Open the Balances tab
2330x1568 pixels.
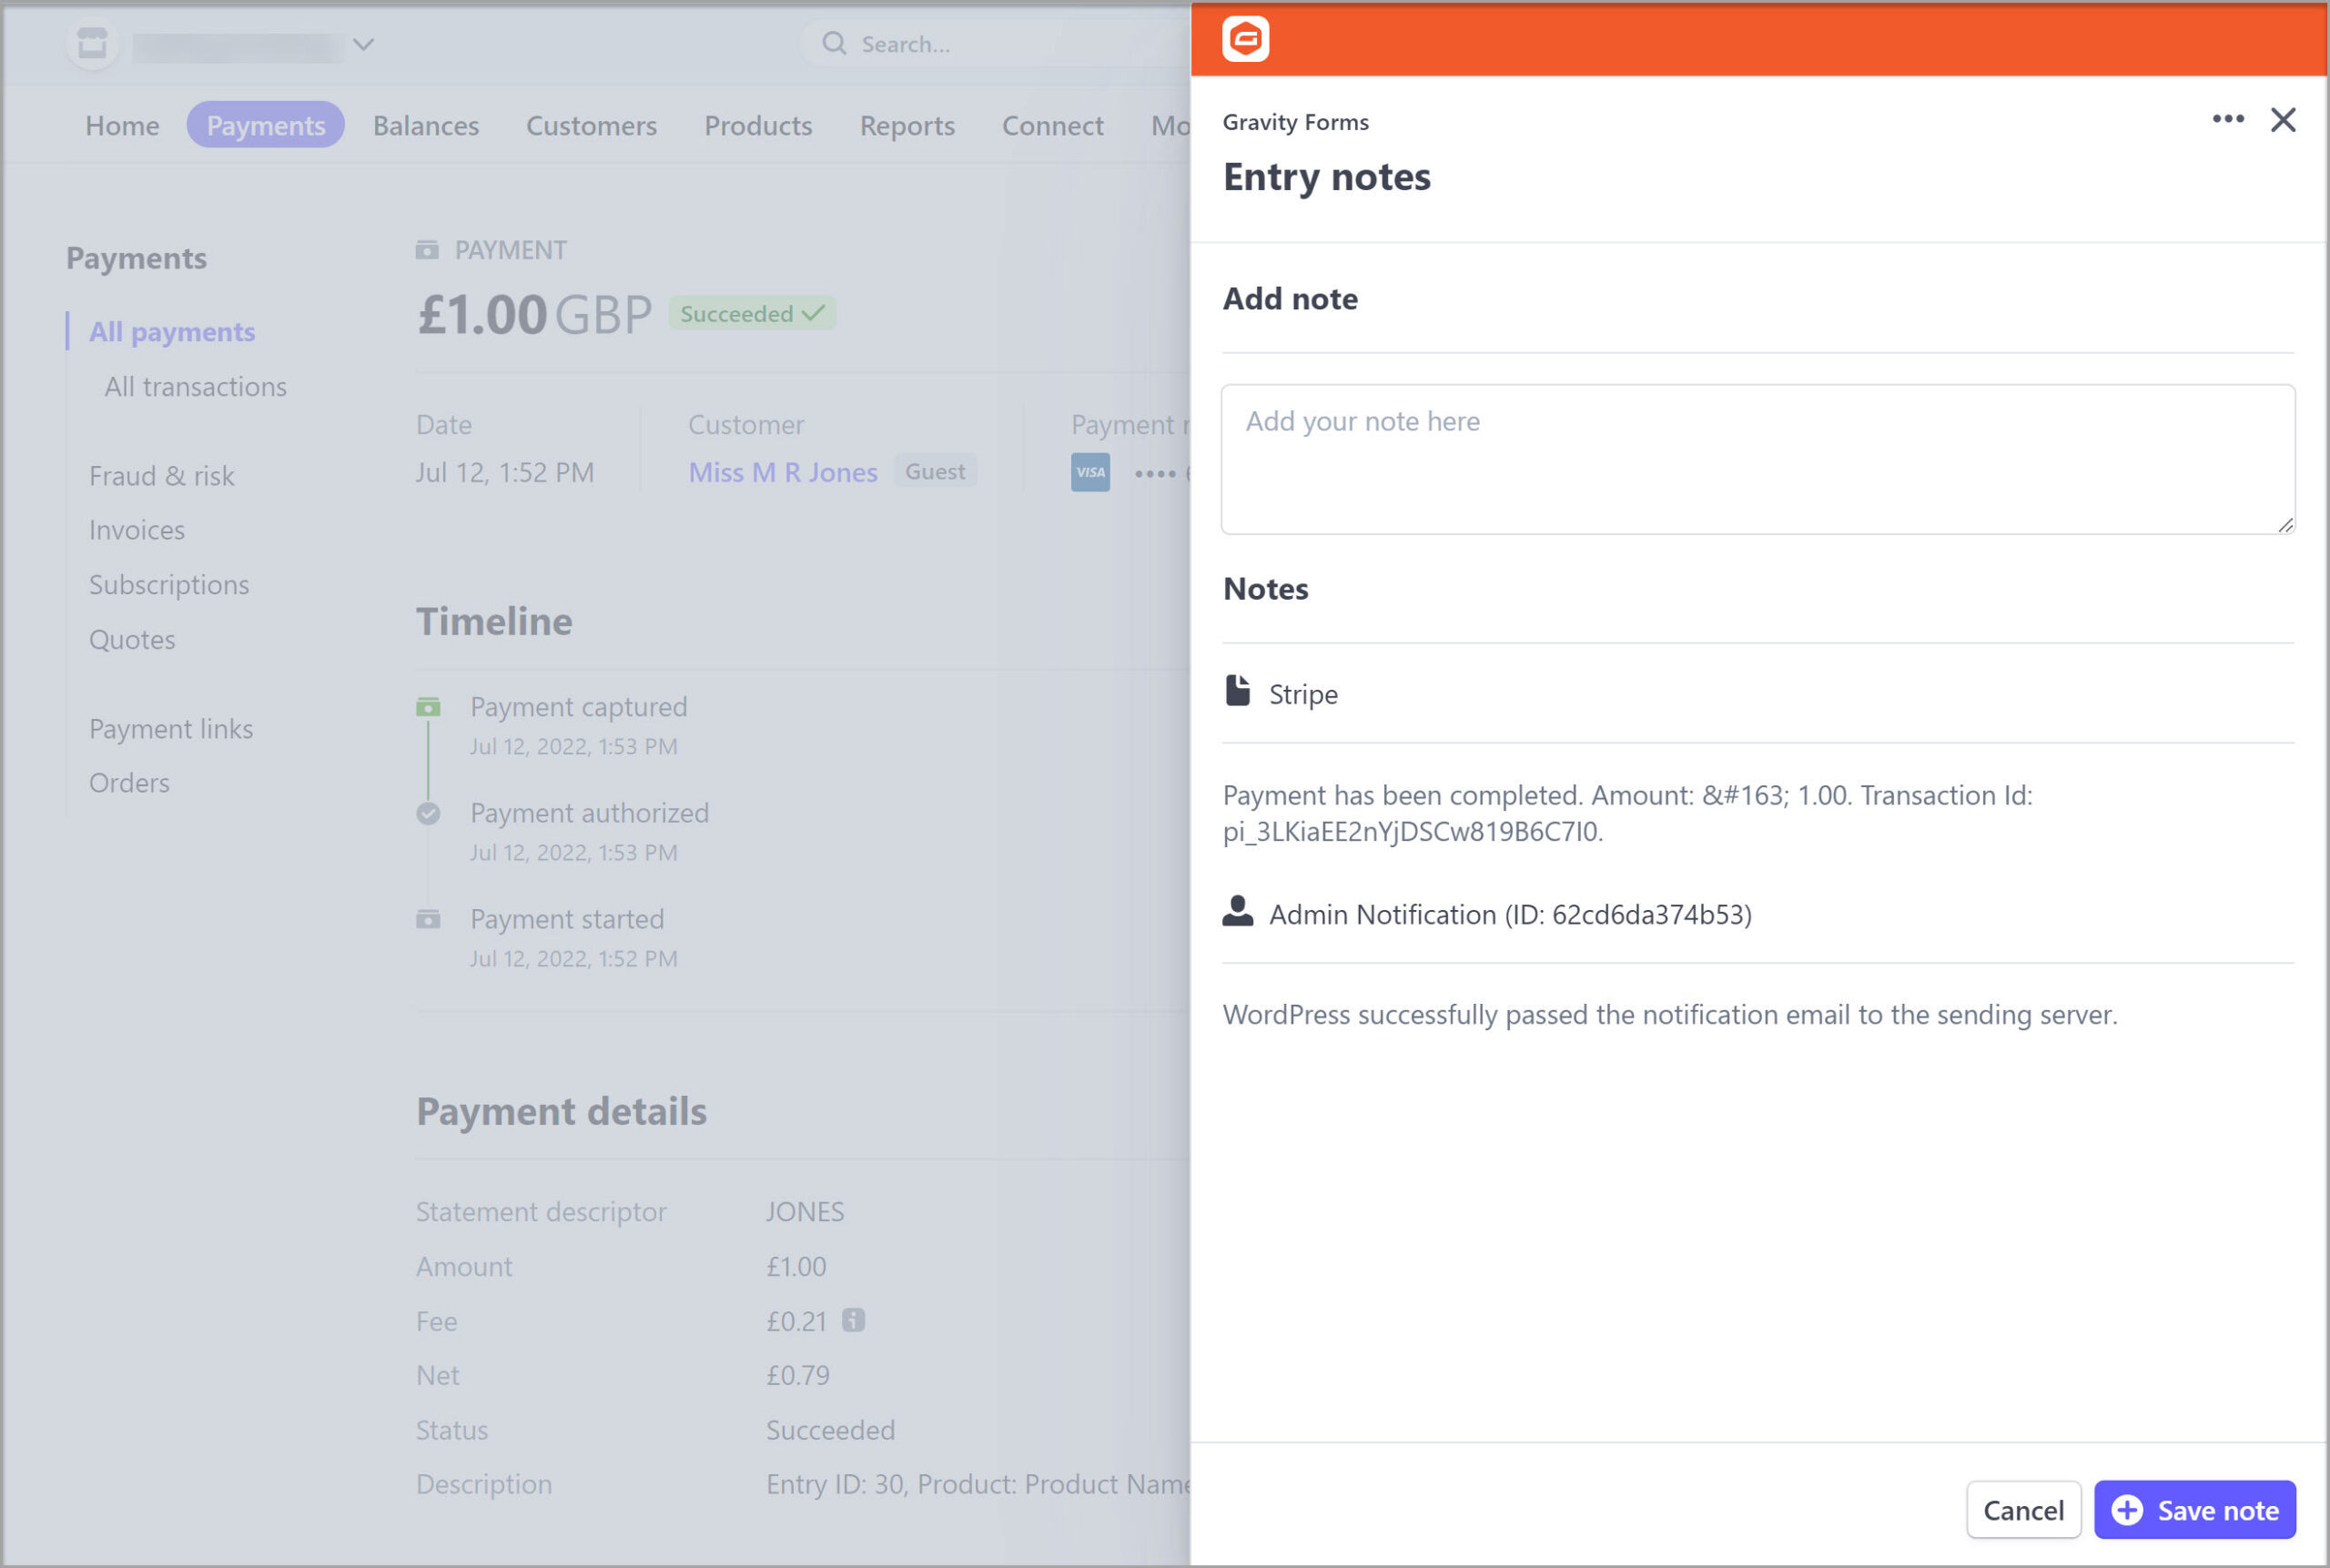[x=426, y=126]
